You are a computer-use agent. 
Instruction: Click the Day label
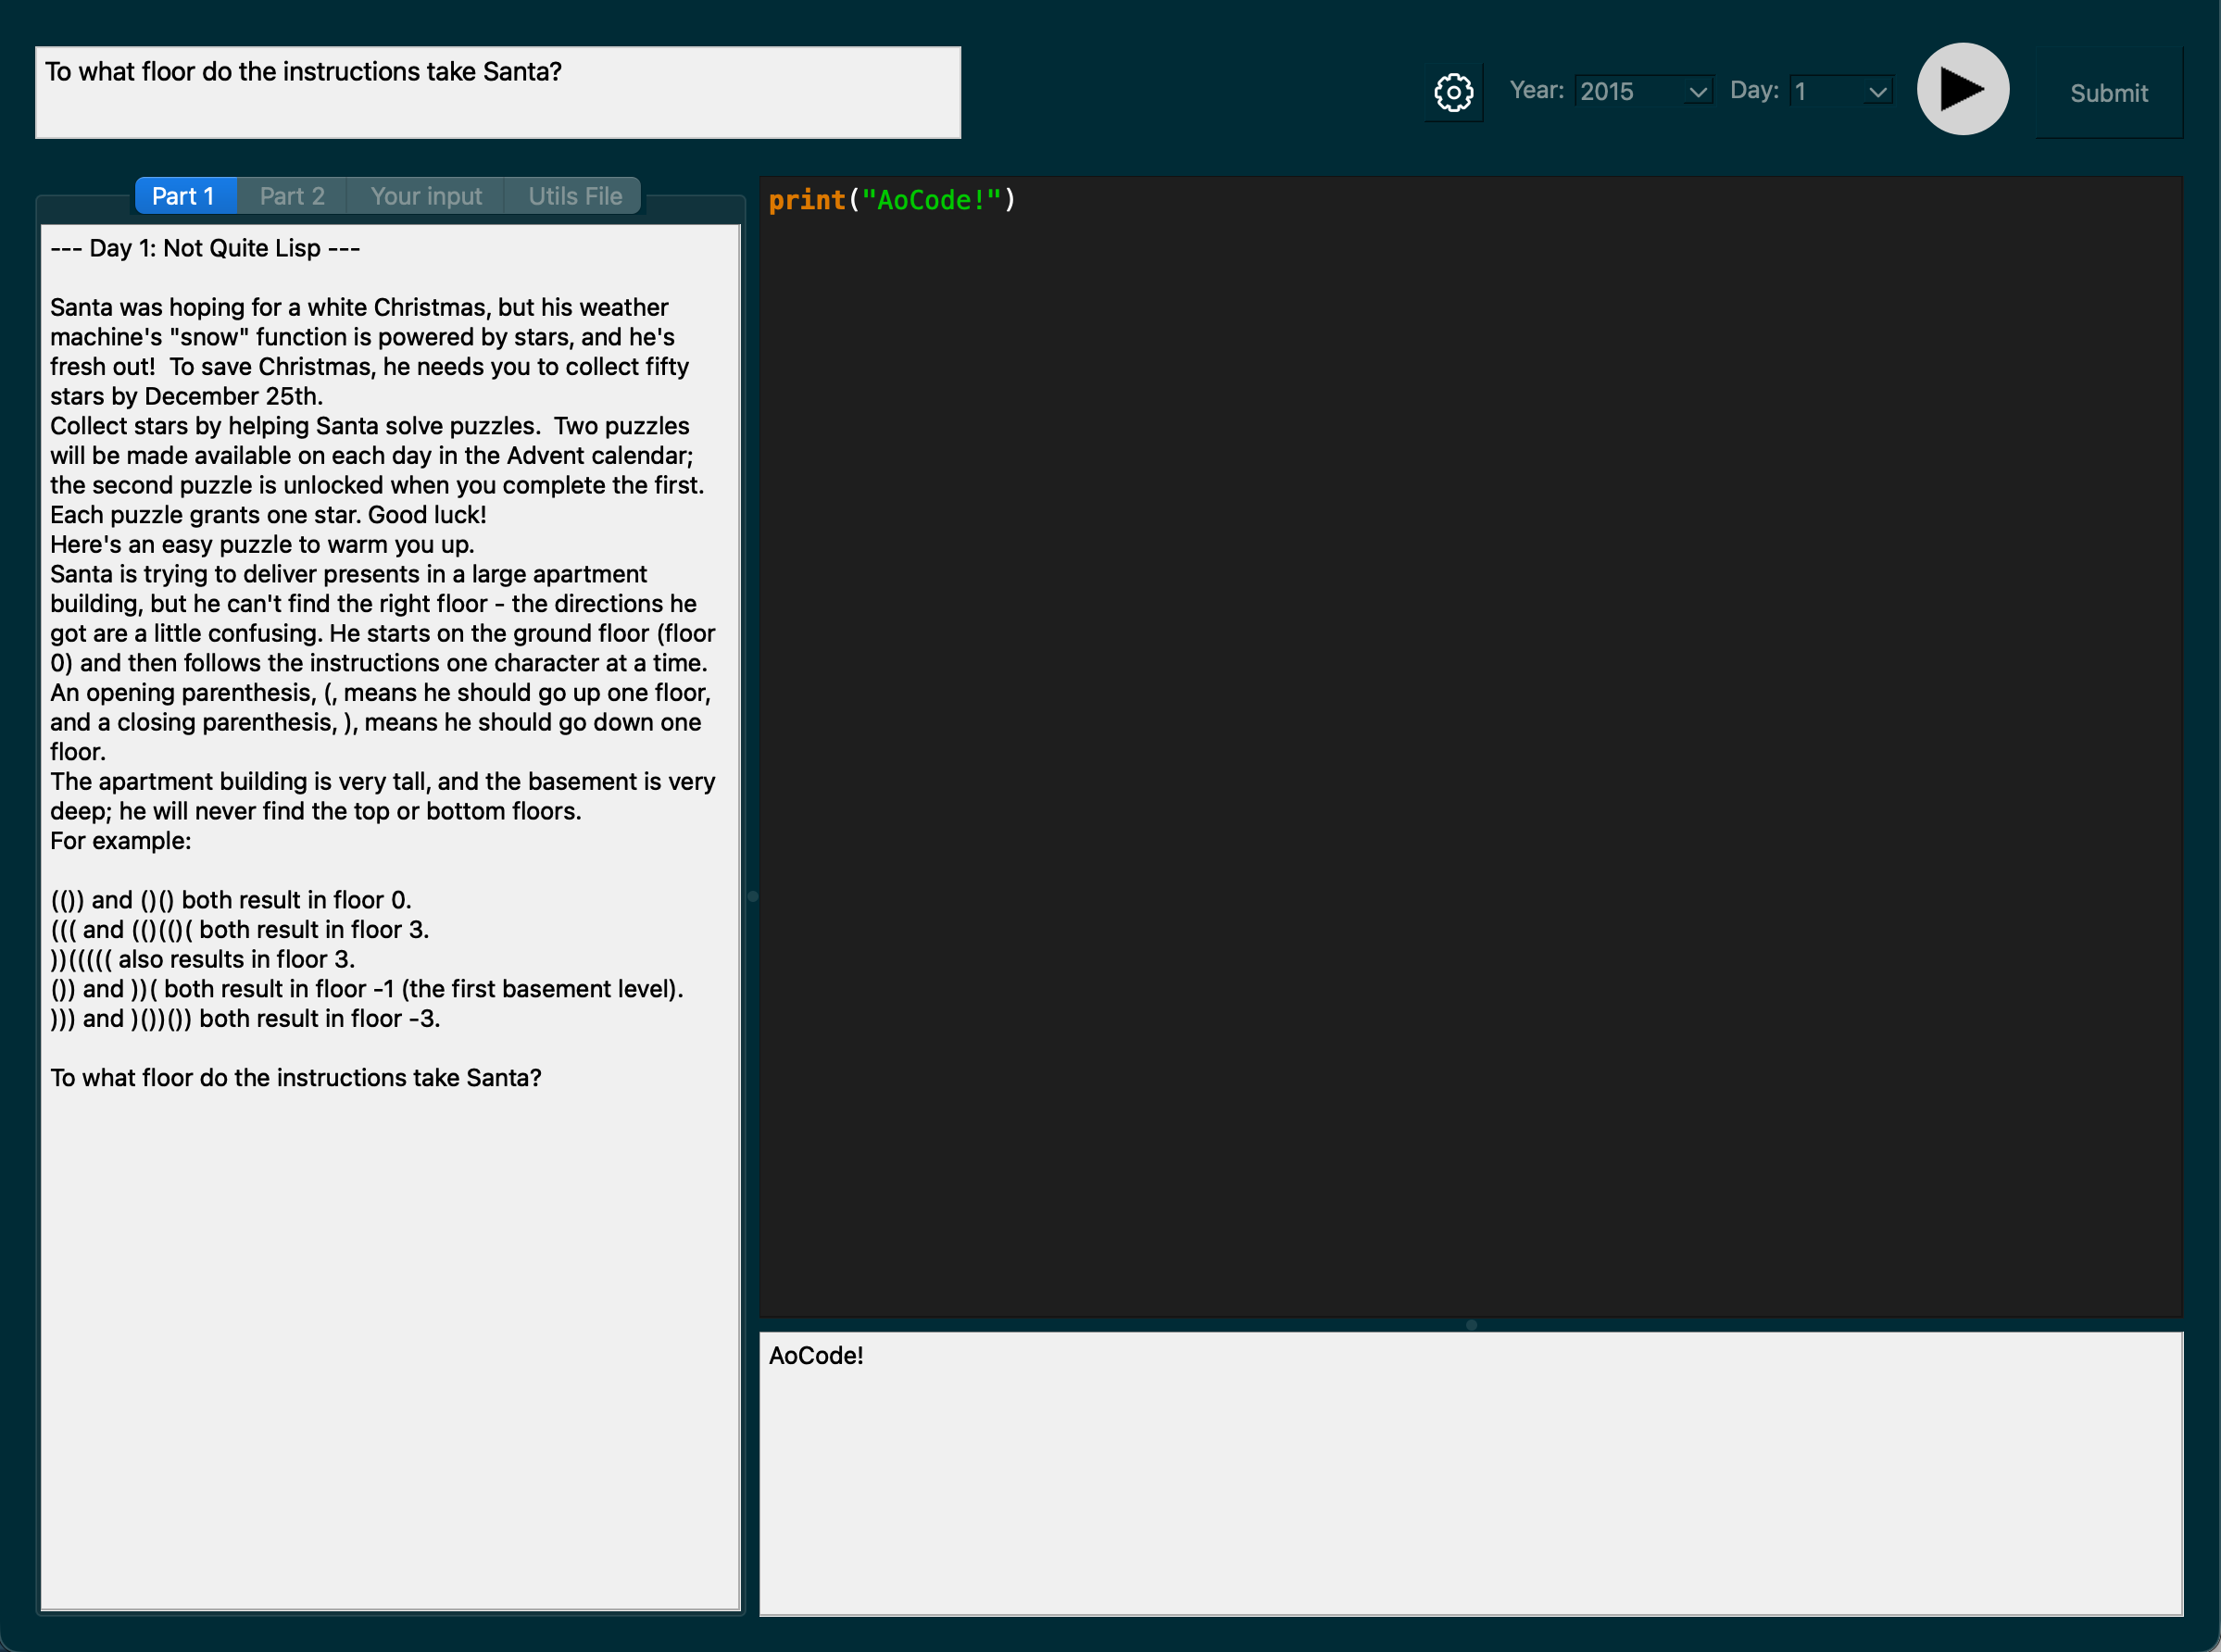click(x=1754, y=90)
